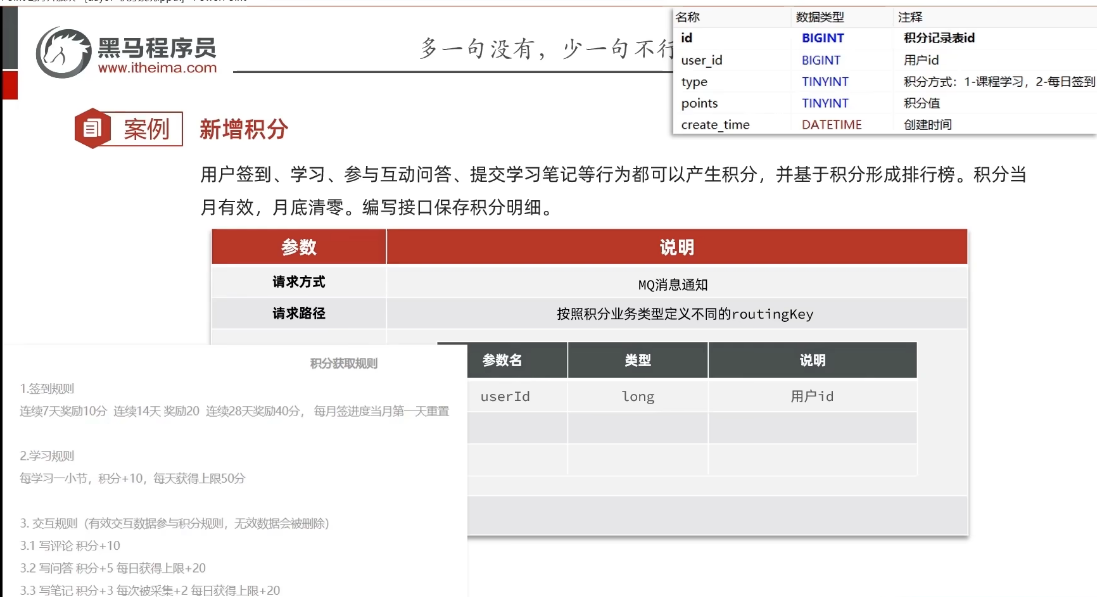The image size is (1097, 597).
Task: Select the 请求路径 row label
Action: coord(299,313)
